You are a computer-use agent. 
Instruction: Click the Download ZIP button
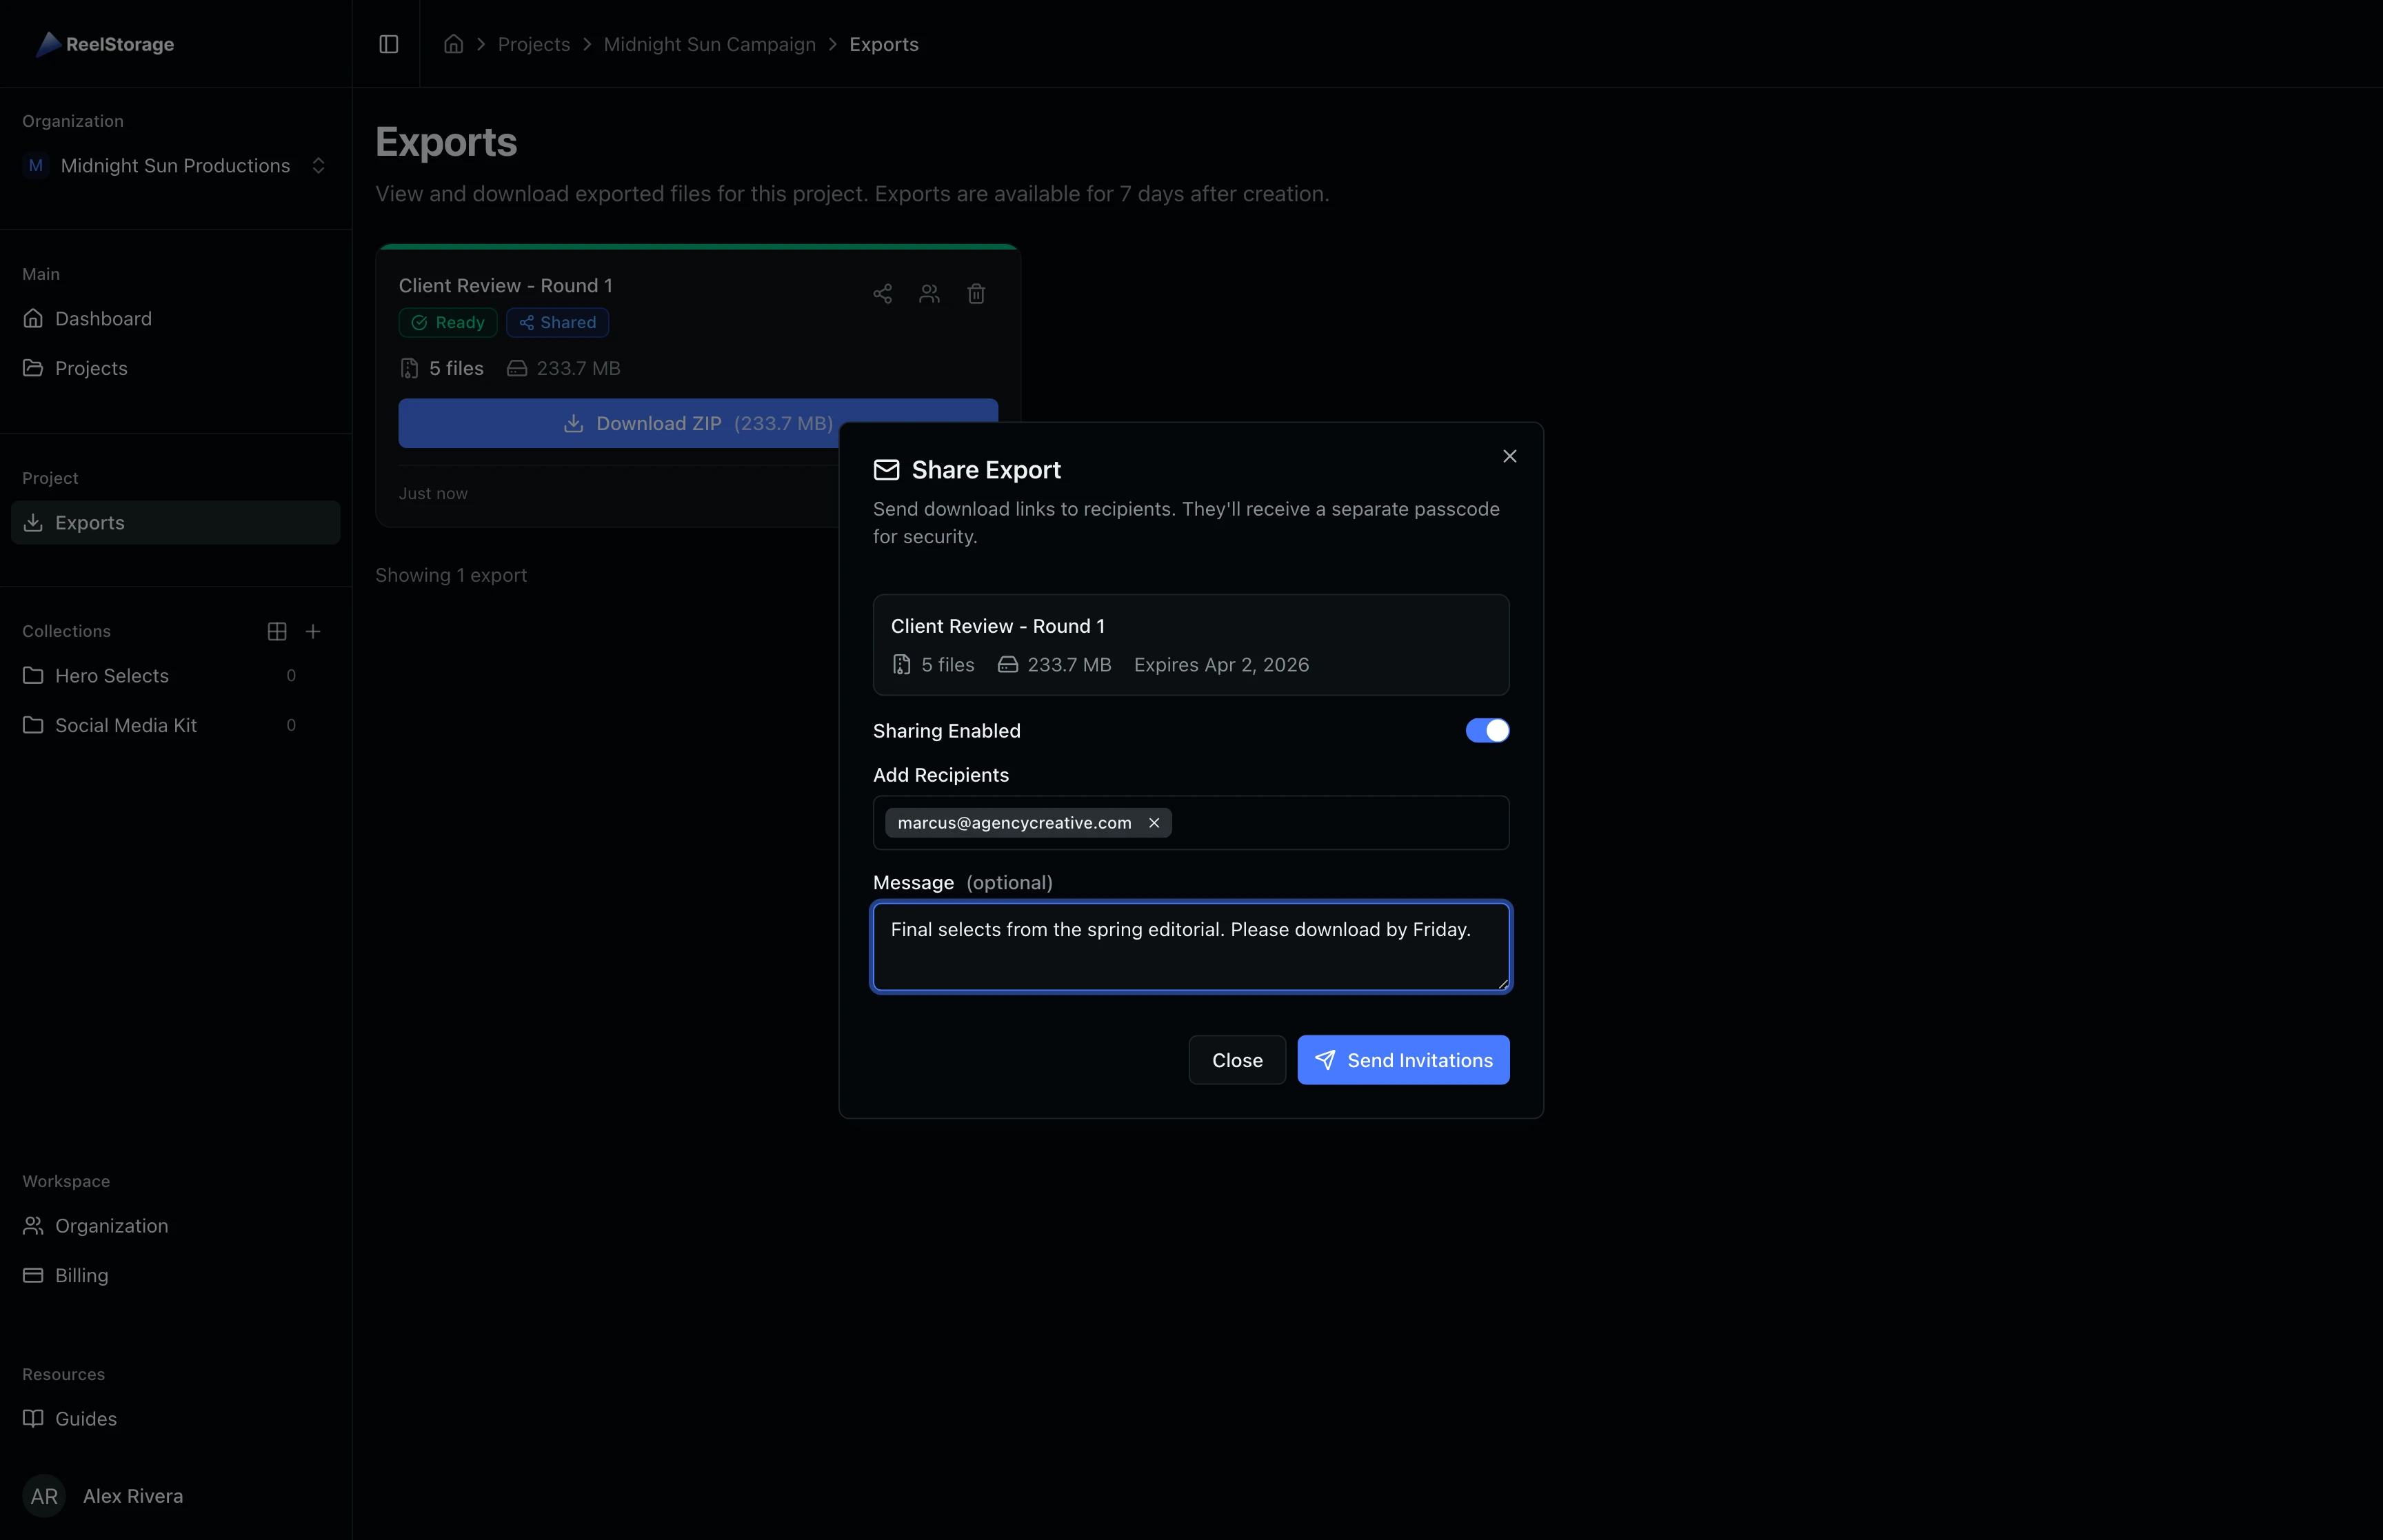(697, 422)
